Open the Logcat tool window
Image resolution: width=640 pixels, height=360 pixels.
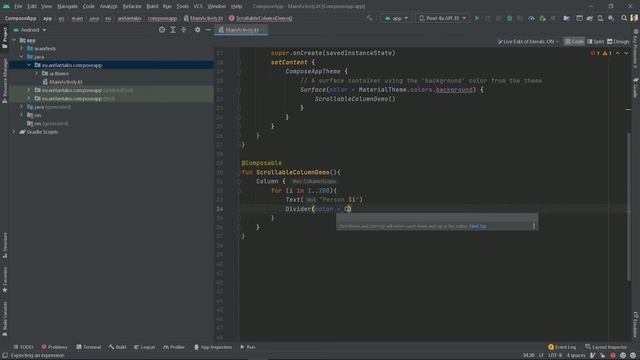(x=144, y=347)
